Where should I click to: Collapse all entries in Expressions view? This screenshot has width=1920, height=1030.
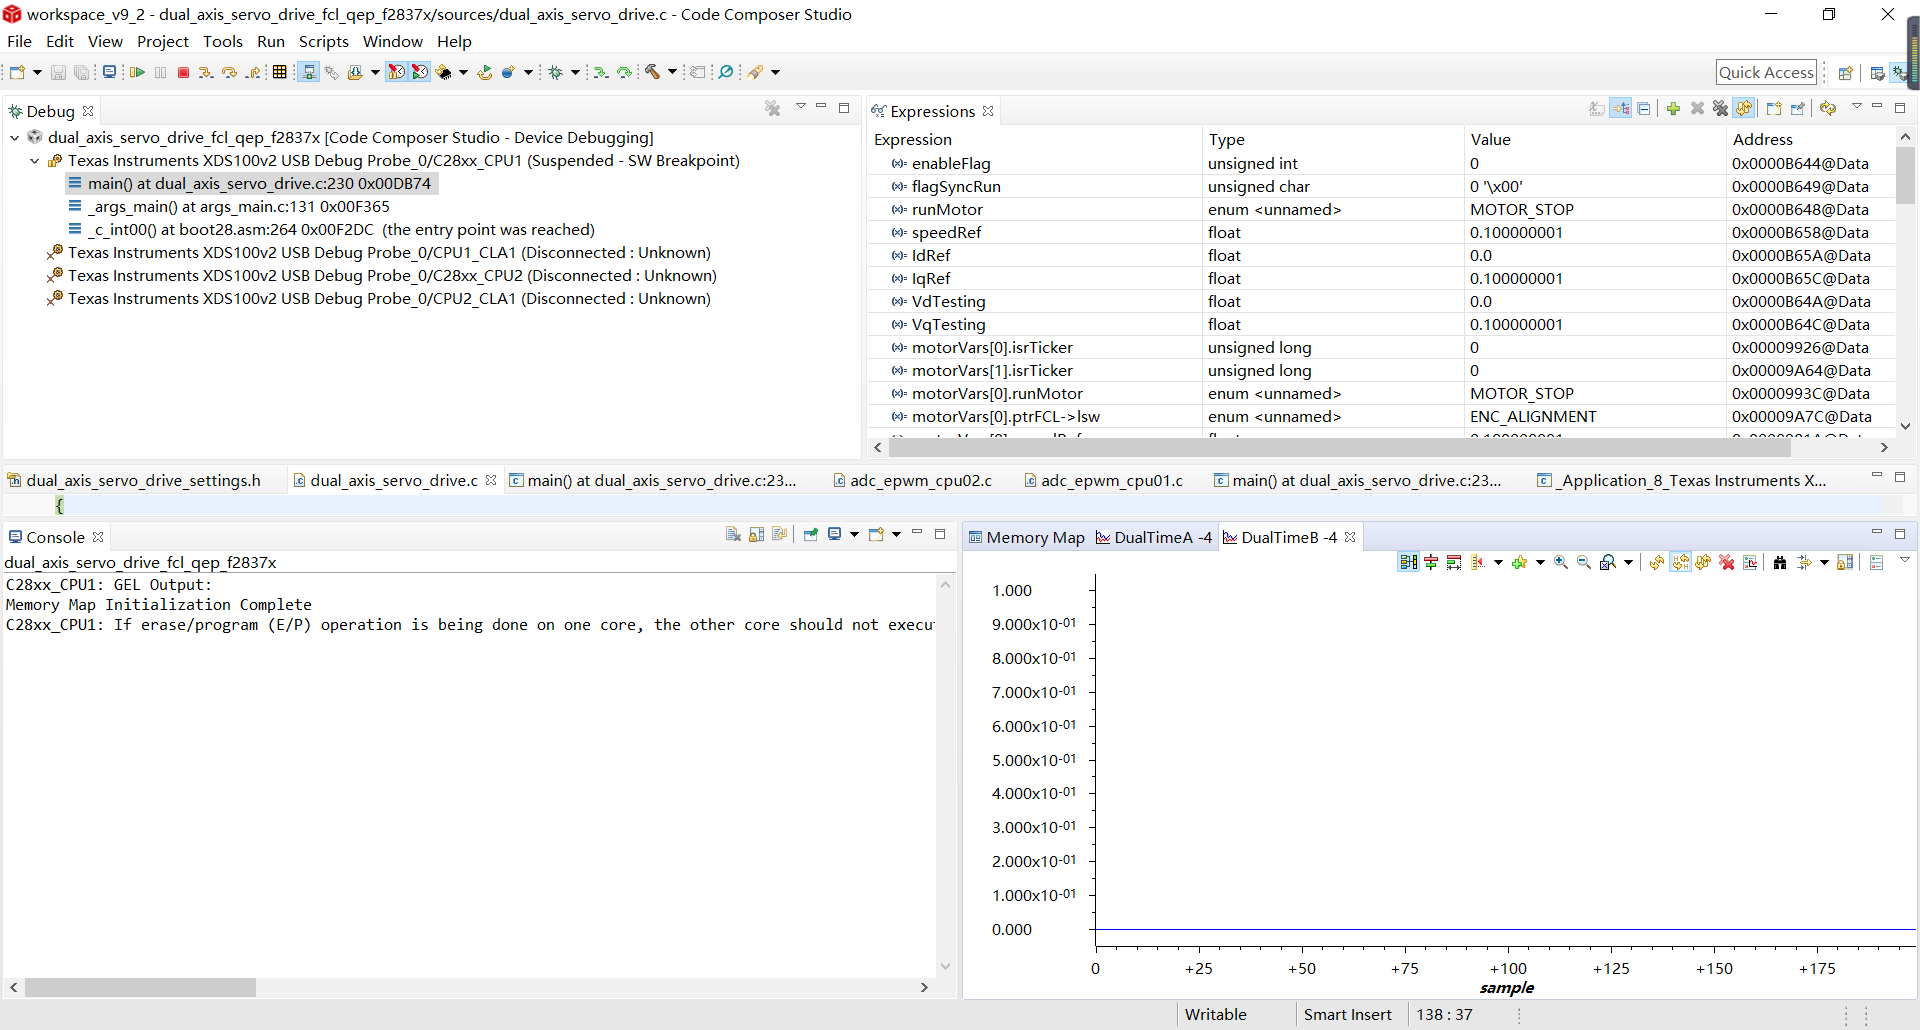tap(1644, 109)
